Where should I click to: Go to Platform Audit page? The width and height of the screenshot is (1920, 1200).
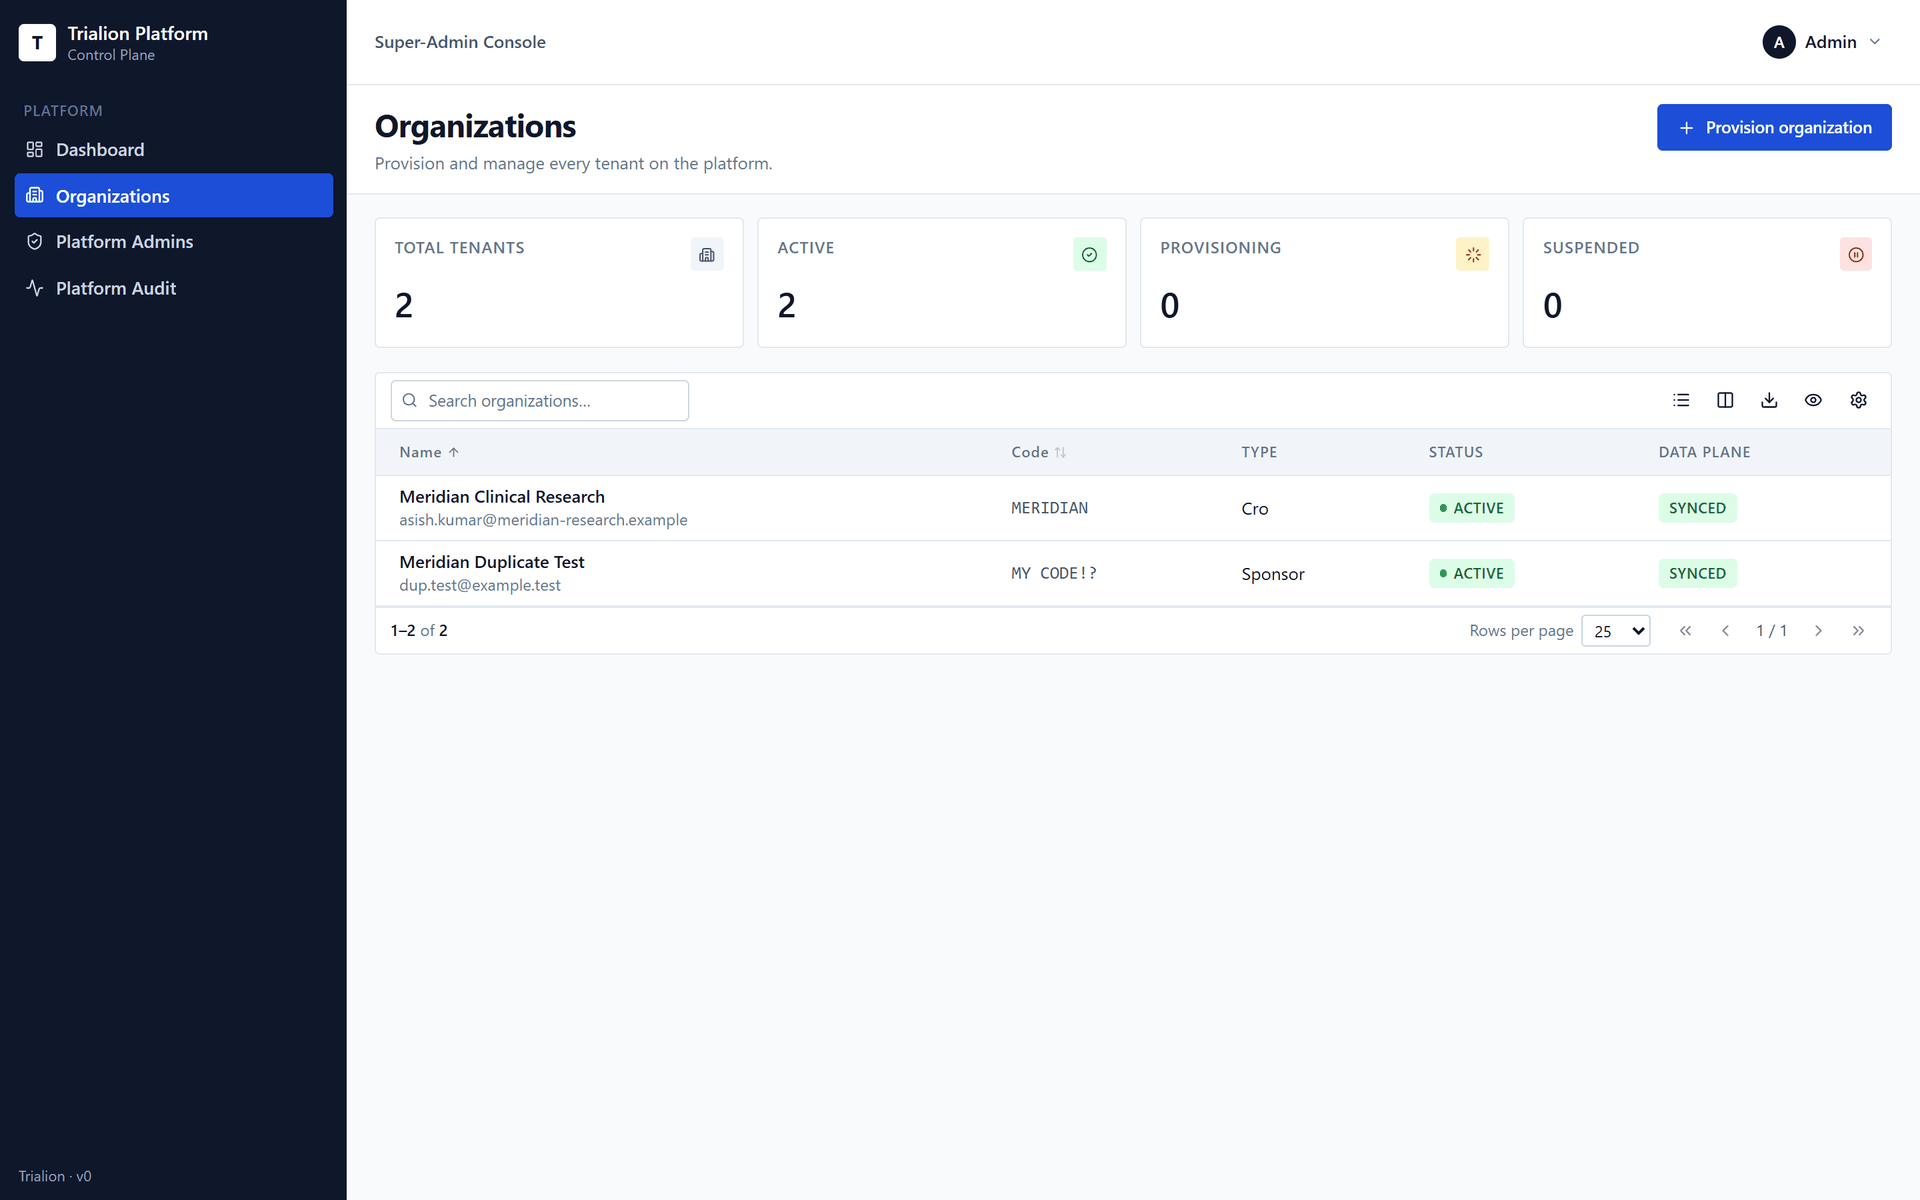click(174, 288)
